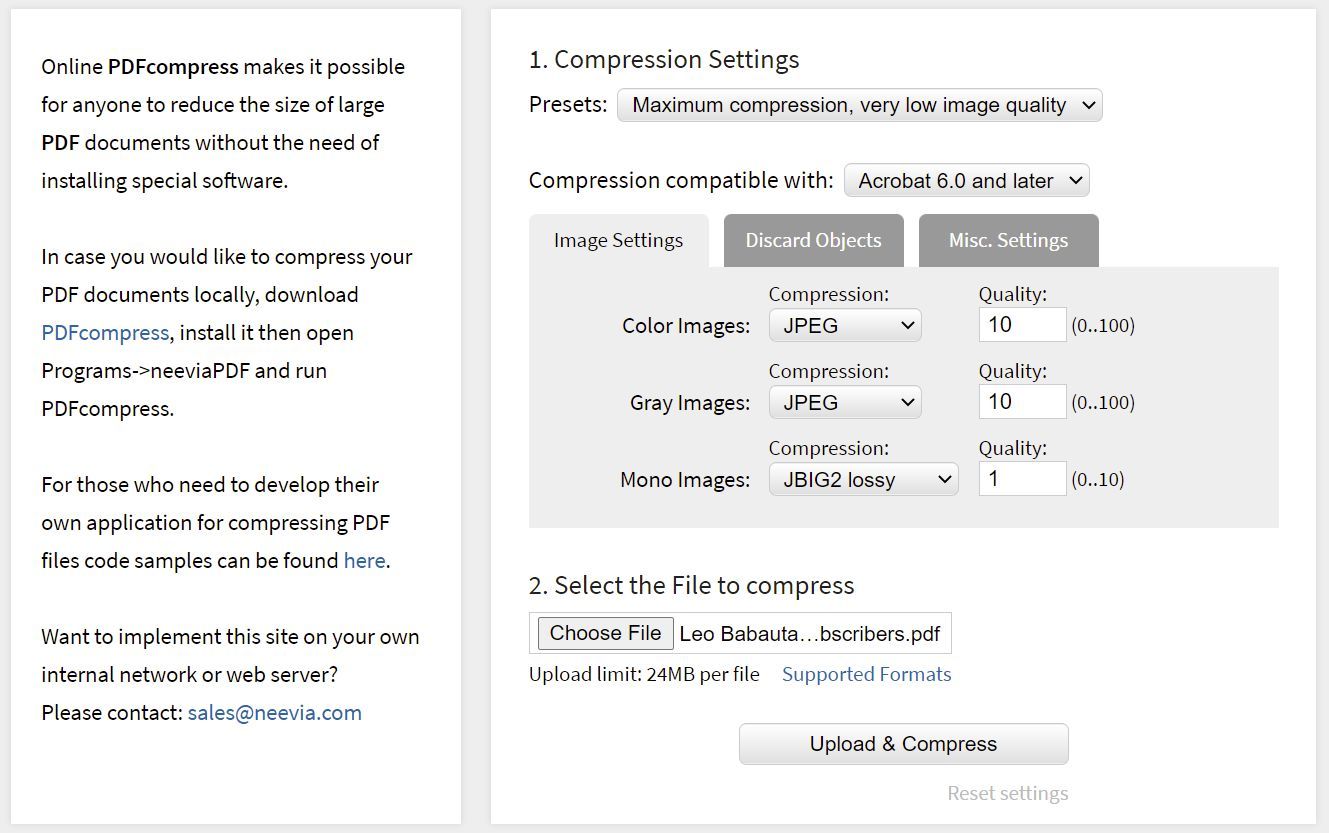
Task: Click the Color Images quality field
Action: click(x=1022, y=325)
